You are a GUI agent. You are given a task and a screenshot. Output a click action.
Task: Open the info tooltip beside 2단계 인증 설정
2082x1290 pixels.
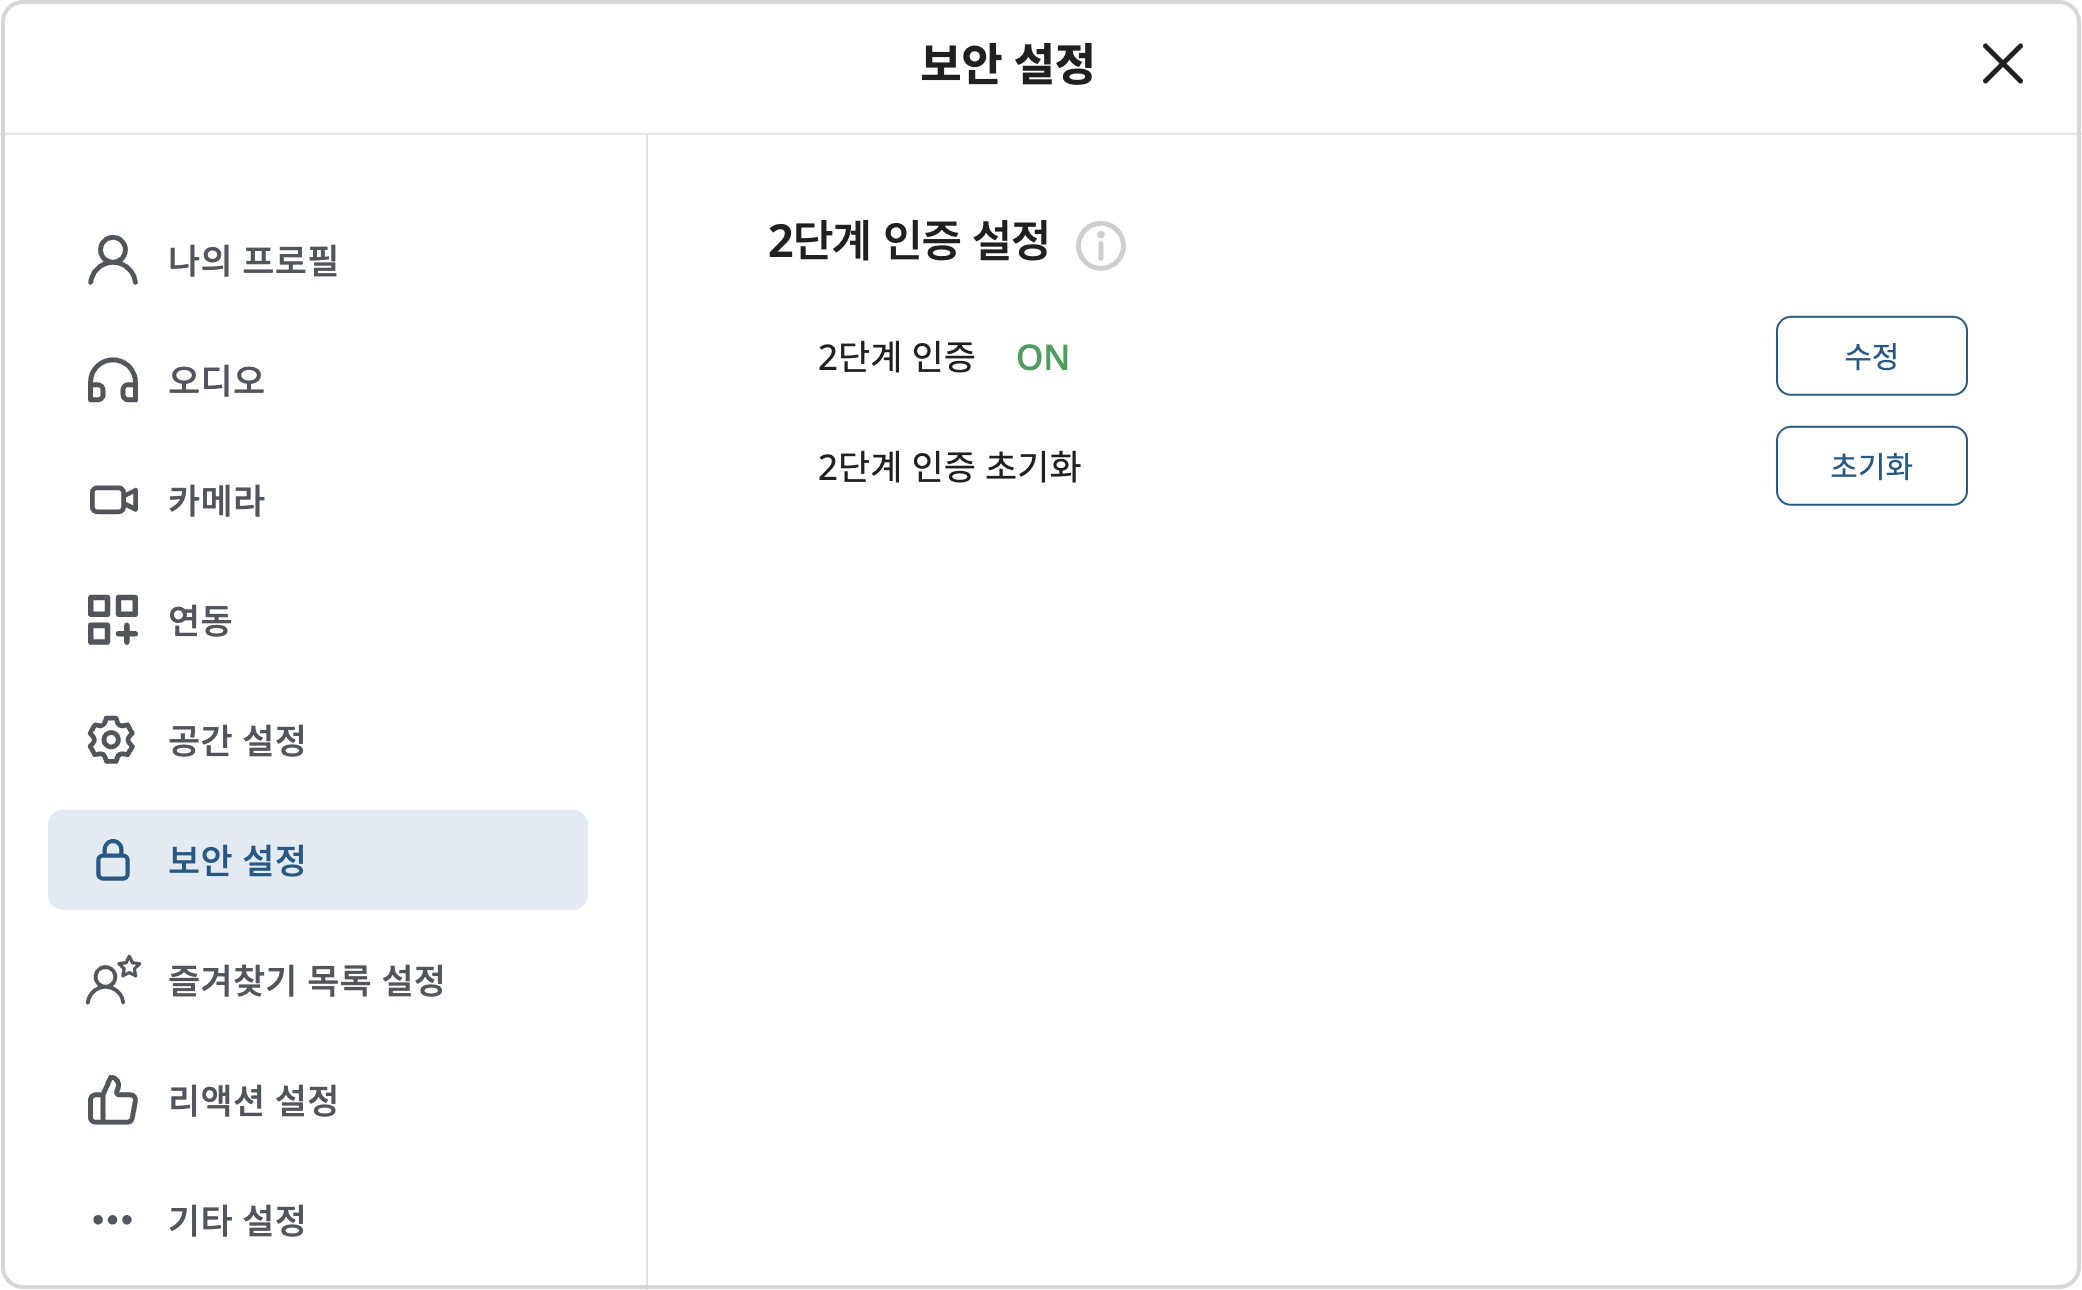(x=1101, y=245)
